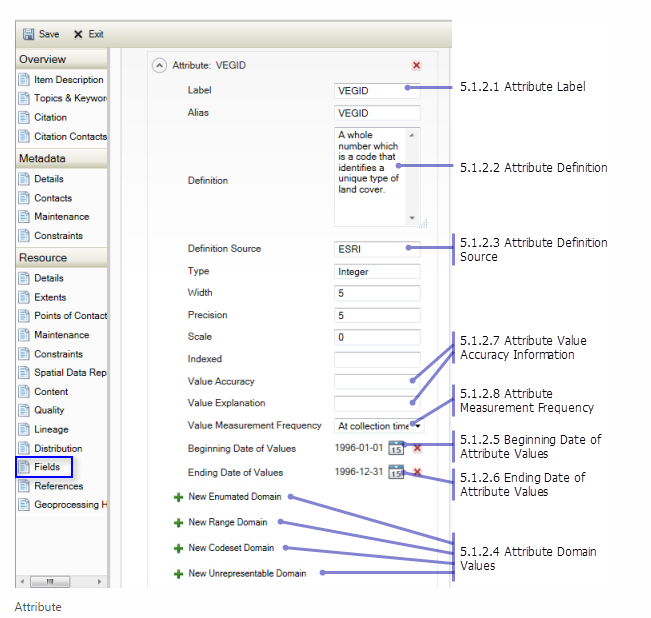Screen dimensions: 651x618
Task: Click Fields page icon
Action: pyautogui.click(x=24, y=467)
